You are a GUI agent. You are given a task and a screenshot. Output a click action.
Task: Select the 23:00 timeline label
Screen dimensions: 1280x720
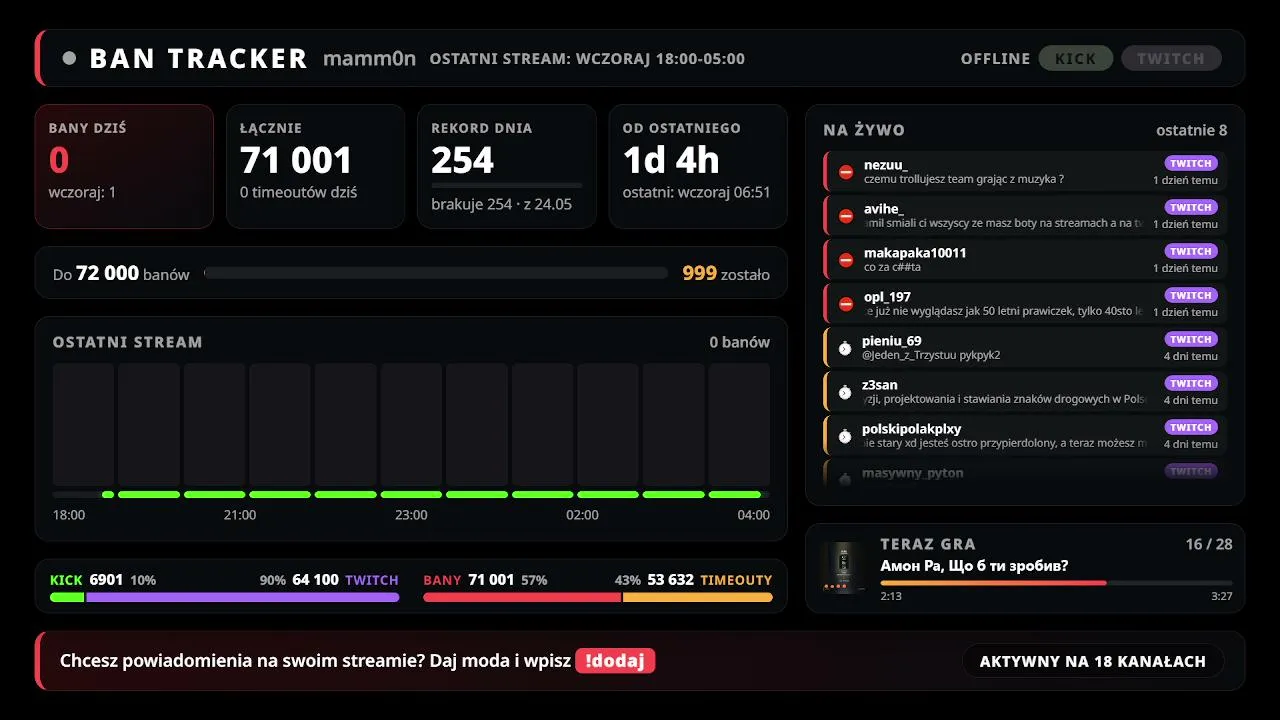[x=411, y=515]
